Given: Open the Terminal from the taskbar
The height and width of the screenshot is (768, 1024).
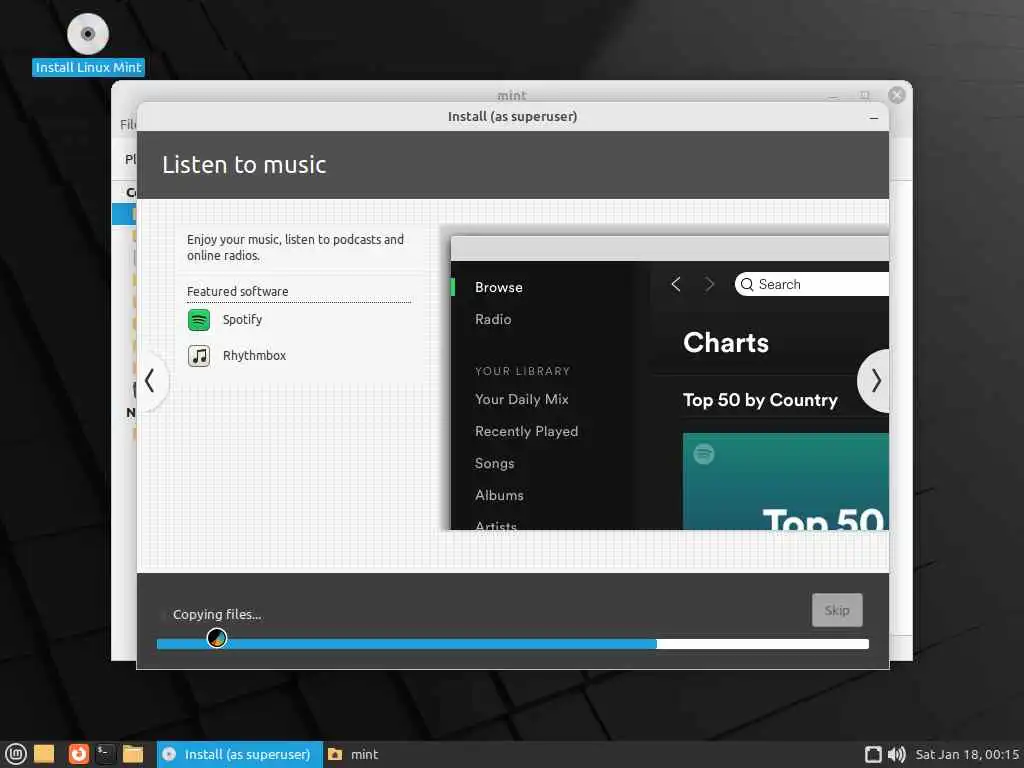Looking at the screenshot, I should point(105,754).
